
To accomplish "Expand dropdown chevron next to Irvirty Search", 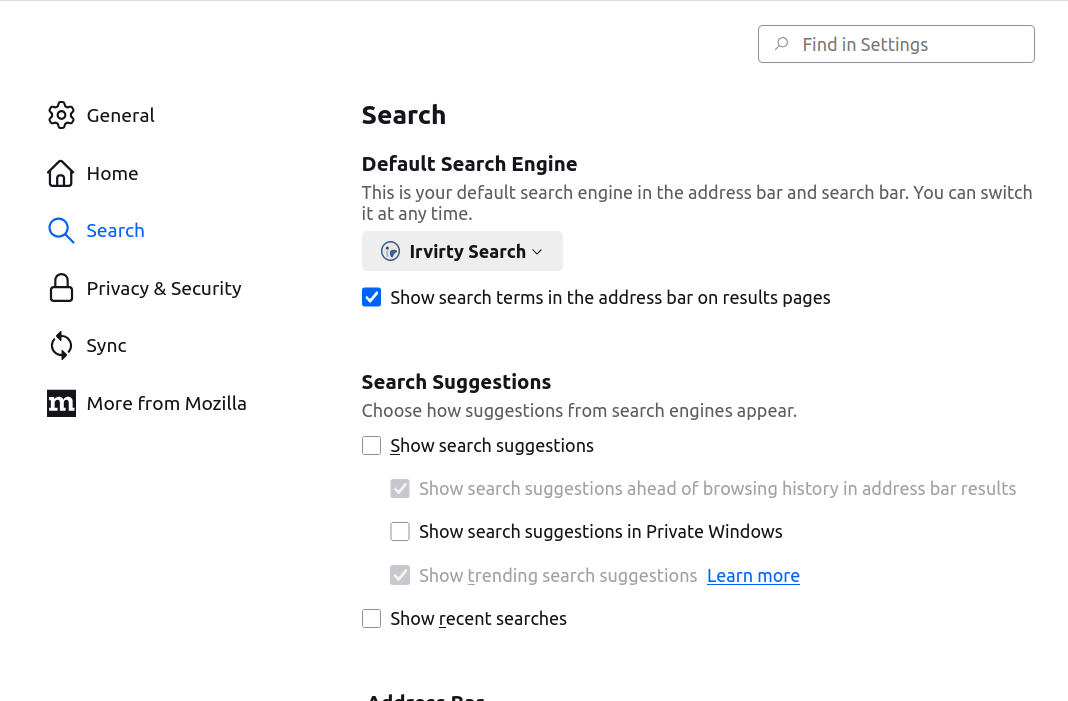I will [537, 252].
